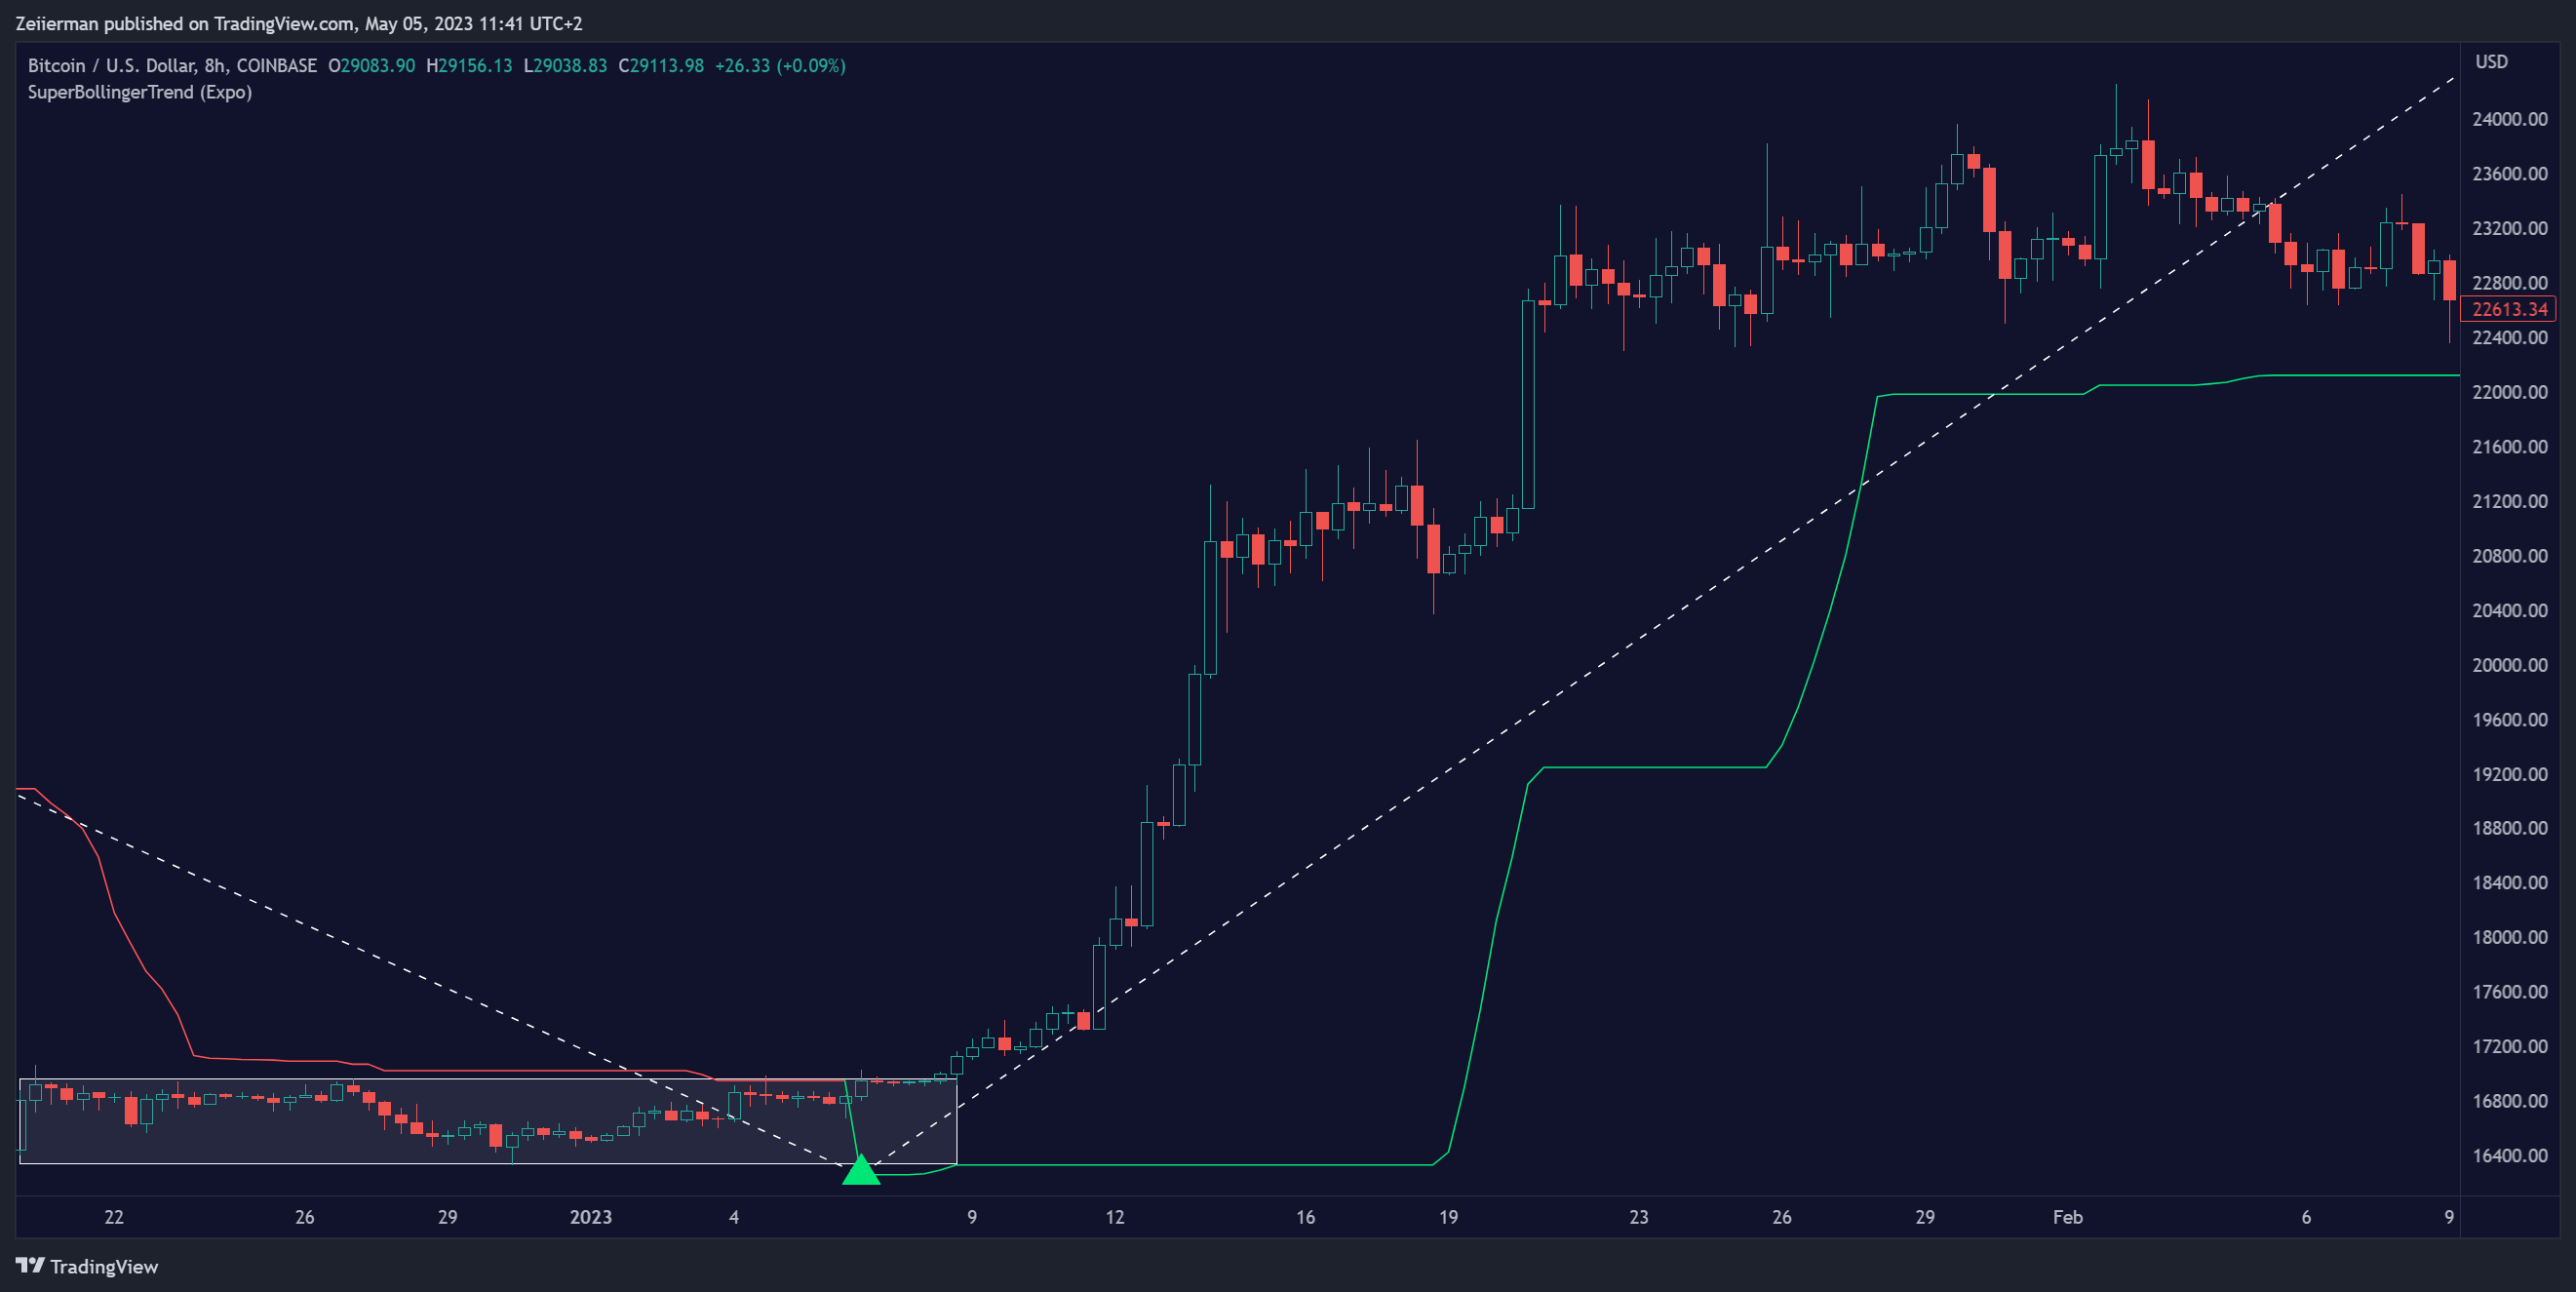The width and height of the screenshot is (2576, 1292).
Task: Click the 6 date axis label
Action: 2306,1217
